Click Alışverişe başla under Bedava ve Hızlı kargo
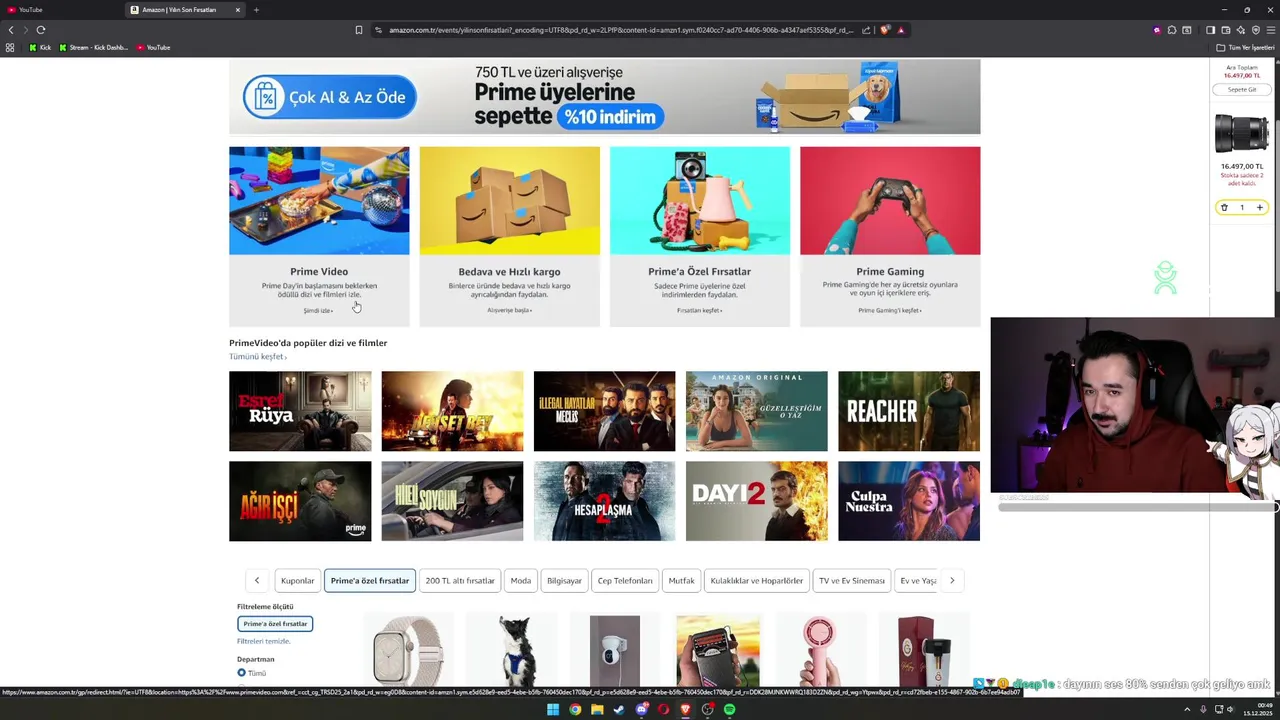Image resolution: width=1280 pixels, height=720 pixels. click(x=509, y=310)
